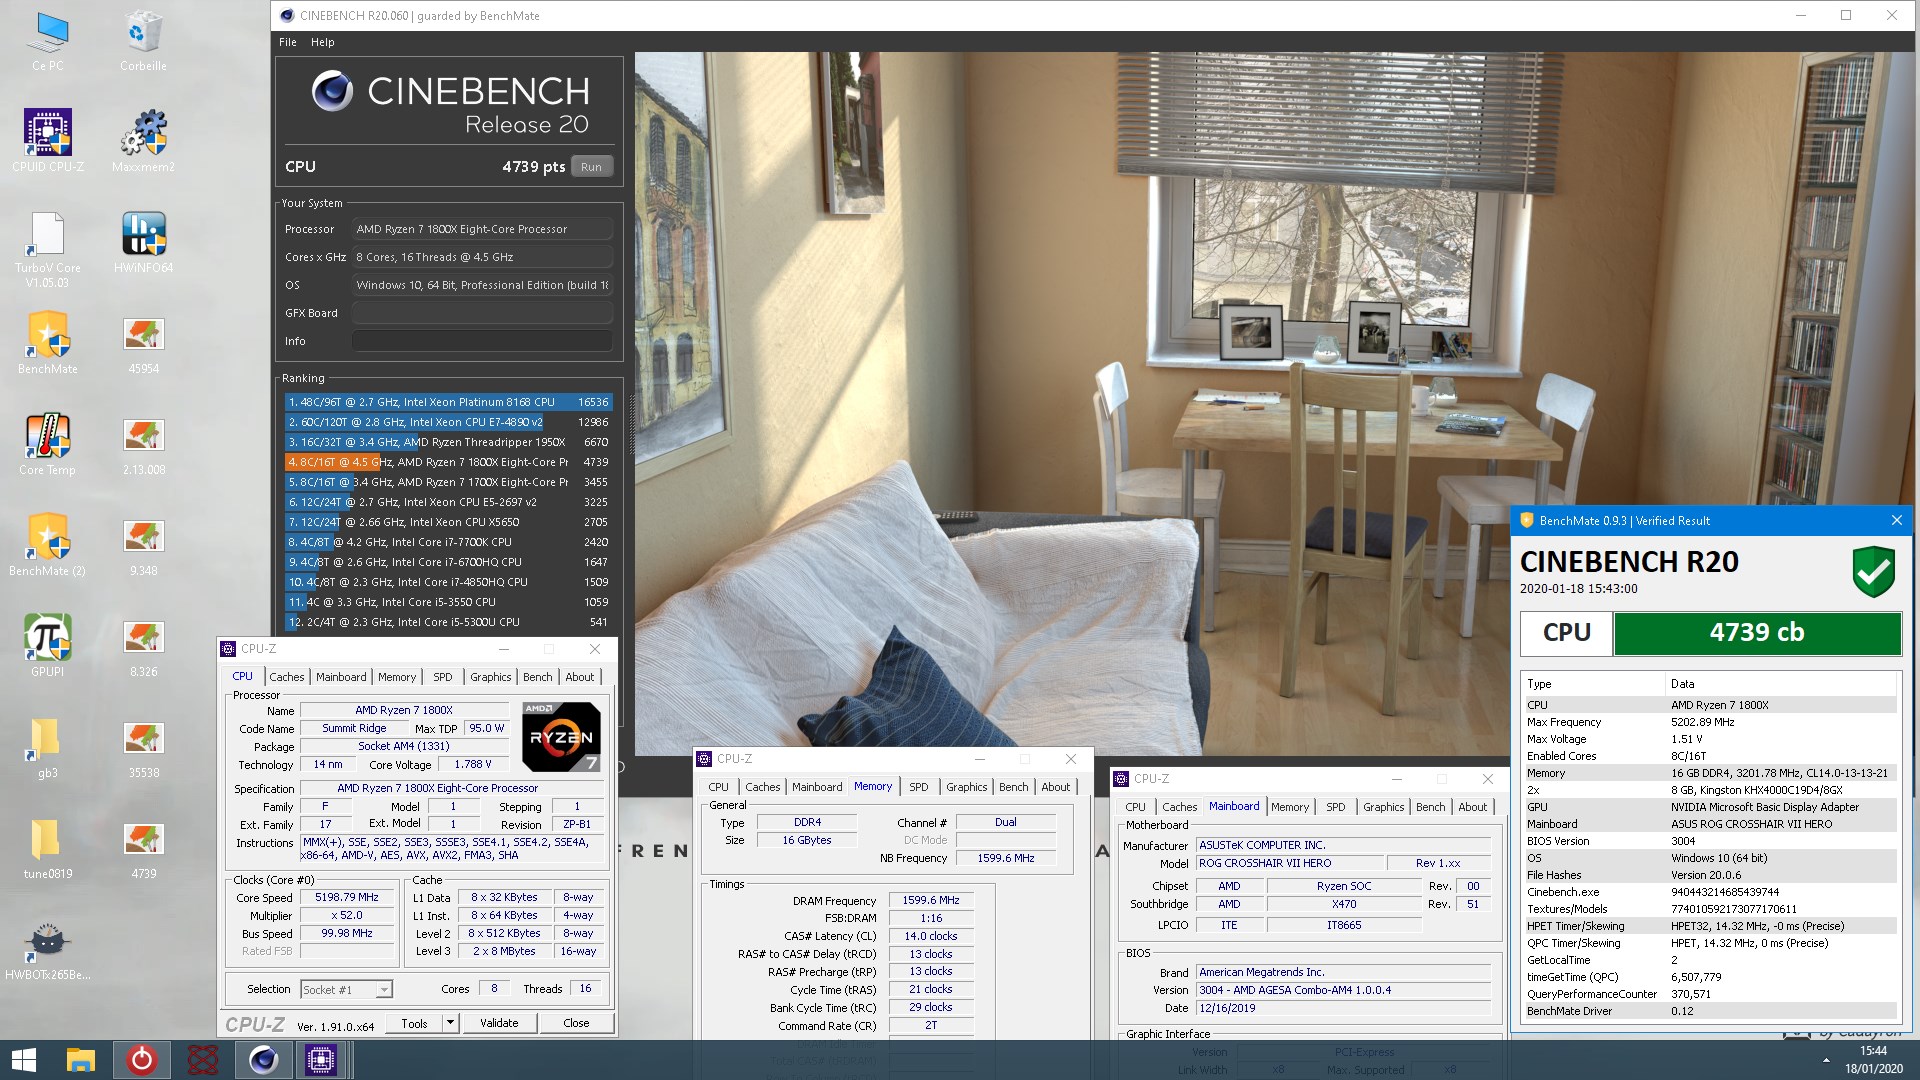Open the Cinebench Help menu
The height and width of the screenshot is (1080, 1920).
(x=322, y=42)
